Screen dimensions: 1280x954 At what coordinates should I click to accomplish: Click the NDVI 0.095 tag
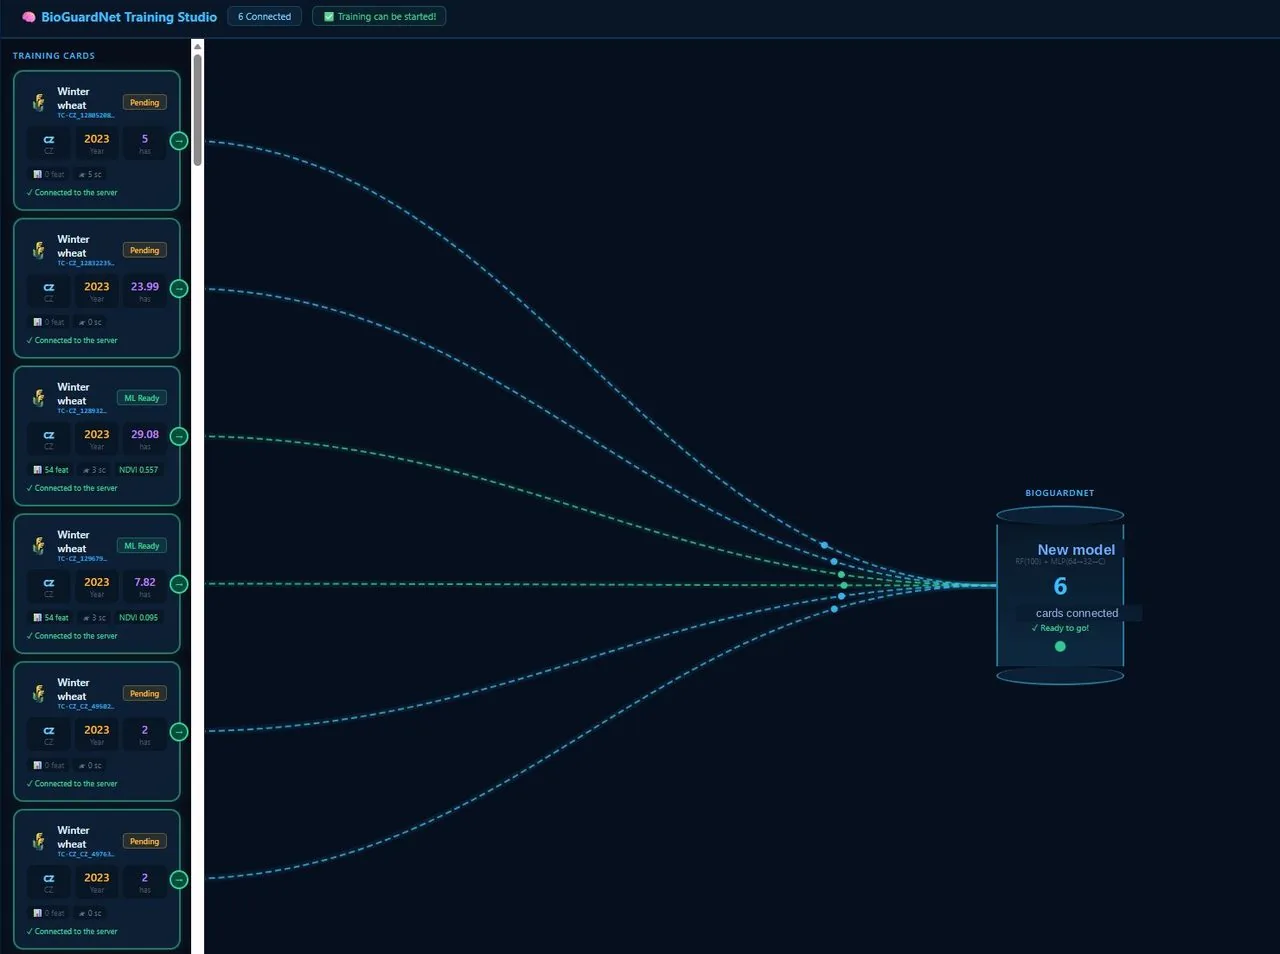[139, 618]
